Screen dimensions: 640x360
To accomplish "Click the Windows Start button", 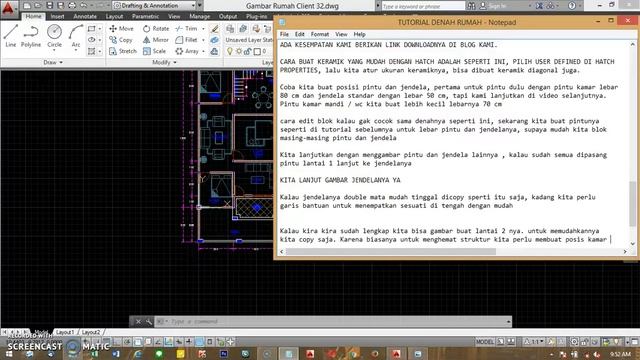I will 8,353.
